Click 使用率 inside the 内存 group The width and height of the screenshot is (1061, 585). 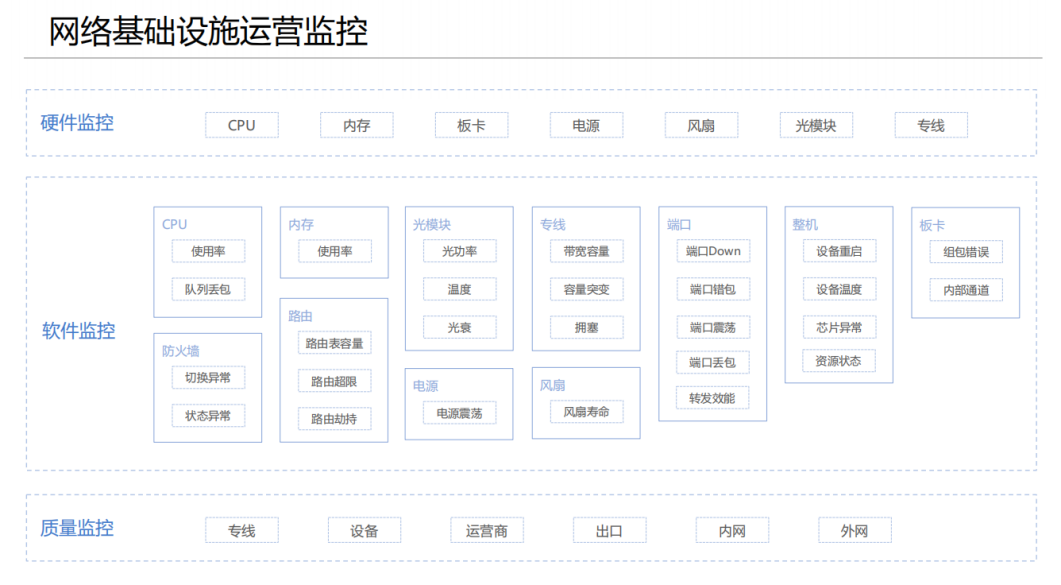[x=335, y=251]
